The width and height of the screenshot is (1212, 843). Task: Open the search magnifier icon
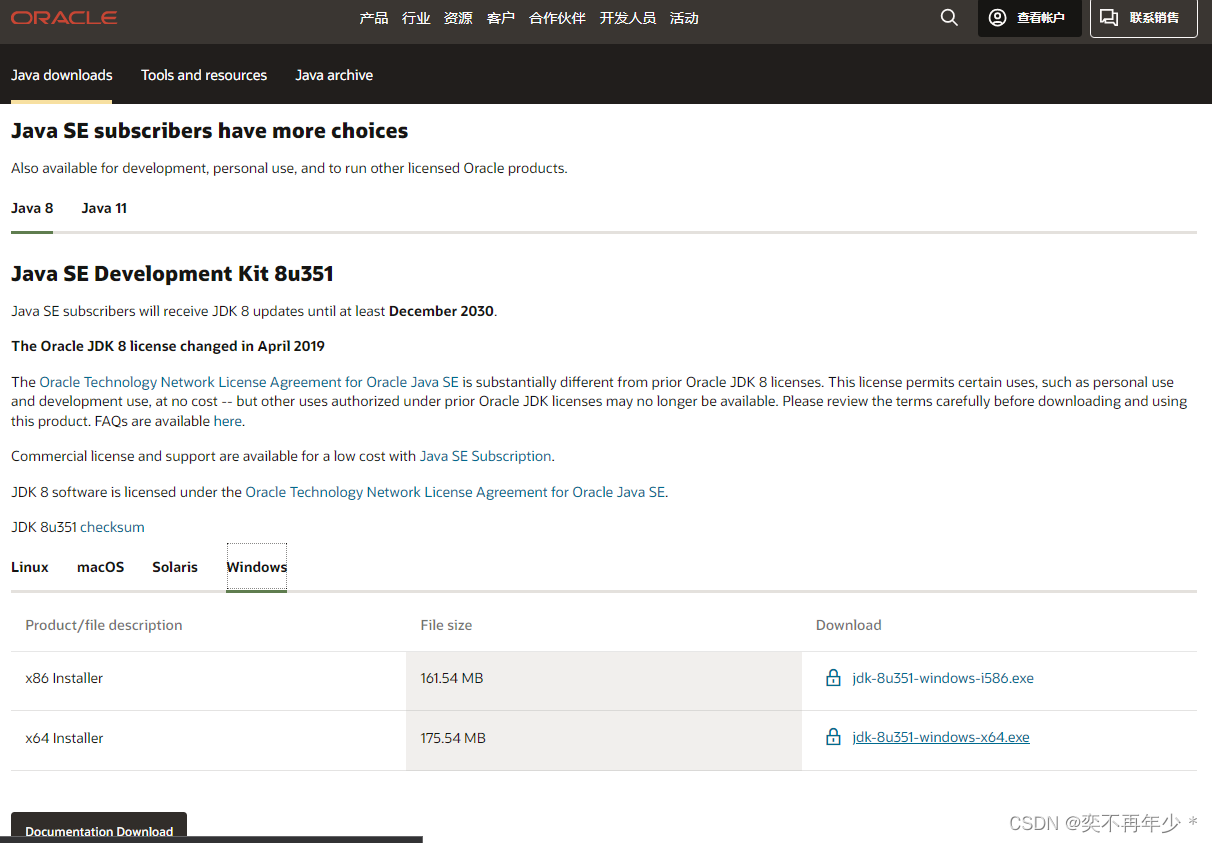coord(949,18)
